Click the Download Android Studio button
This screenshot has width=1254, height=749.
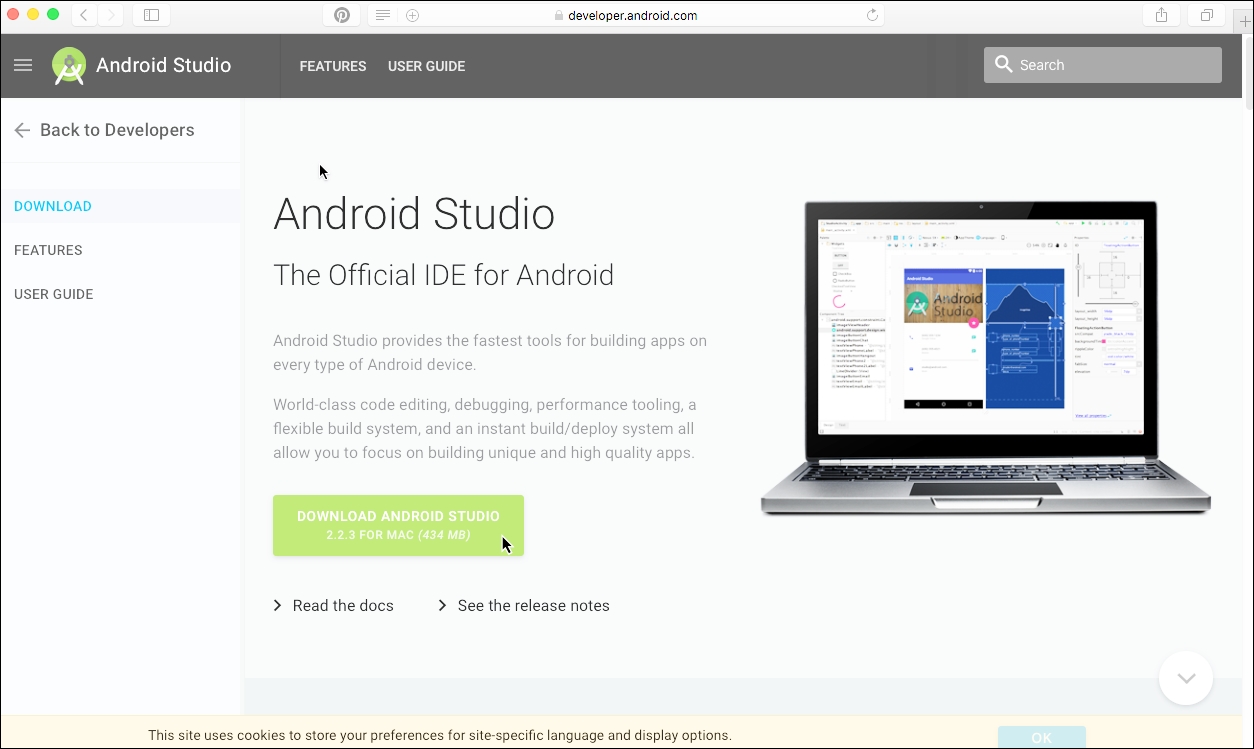pos(398,525)
